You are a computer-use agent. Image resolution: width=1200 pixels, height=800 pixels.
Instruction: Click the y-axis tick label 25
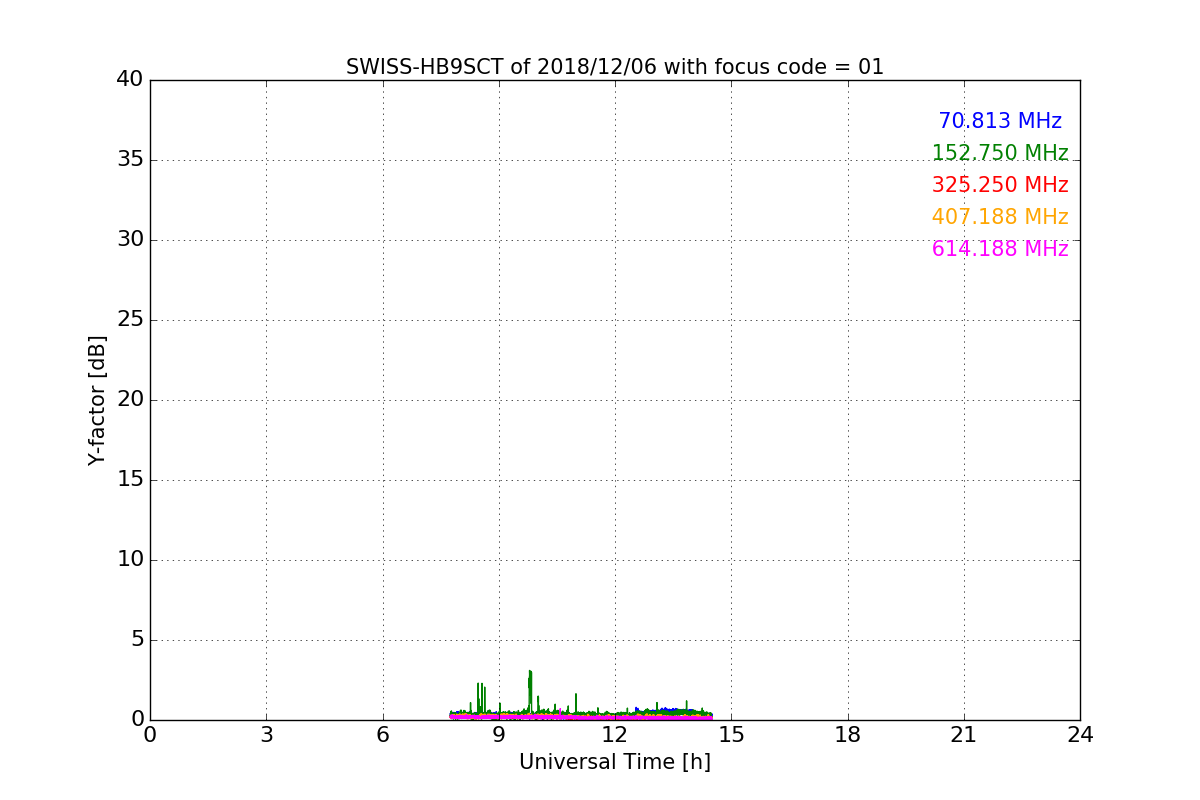click(130, 320)
